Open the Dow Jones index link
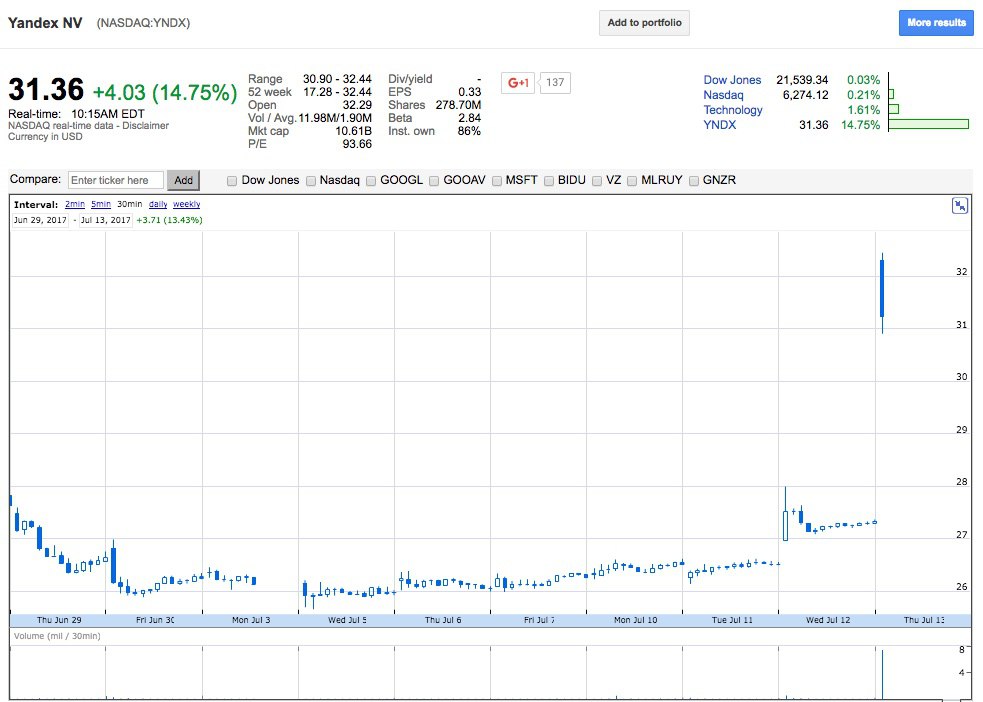The image size is (983, 702). 732,80
